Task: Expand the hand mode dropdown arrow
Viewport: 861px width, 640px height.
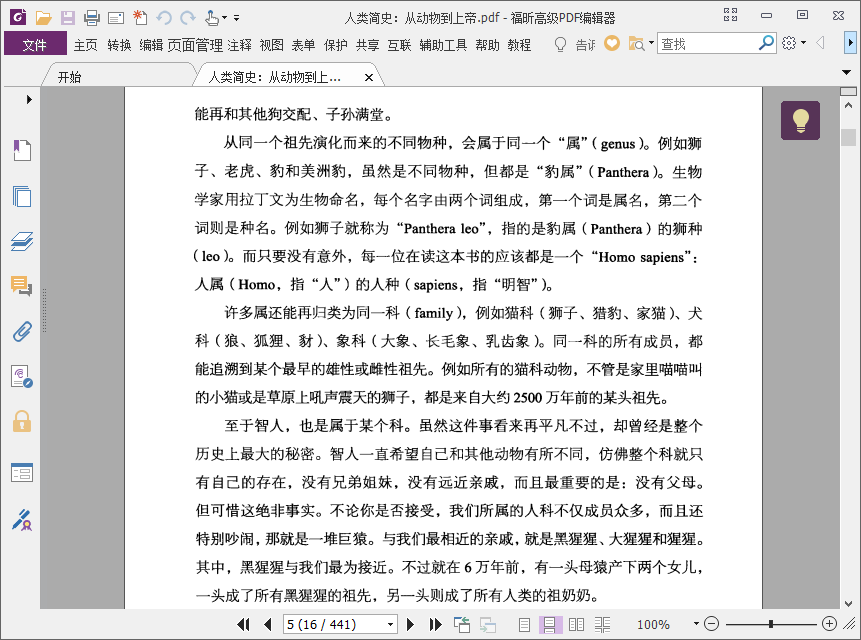Action: pos(224,19)
